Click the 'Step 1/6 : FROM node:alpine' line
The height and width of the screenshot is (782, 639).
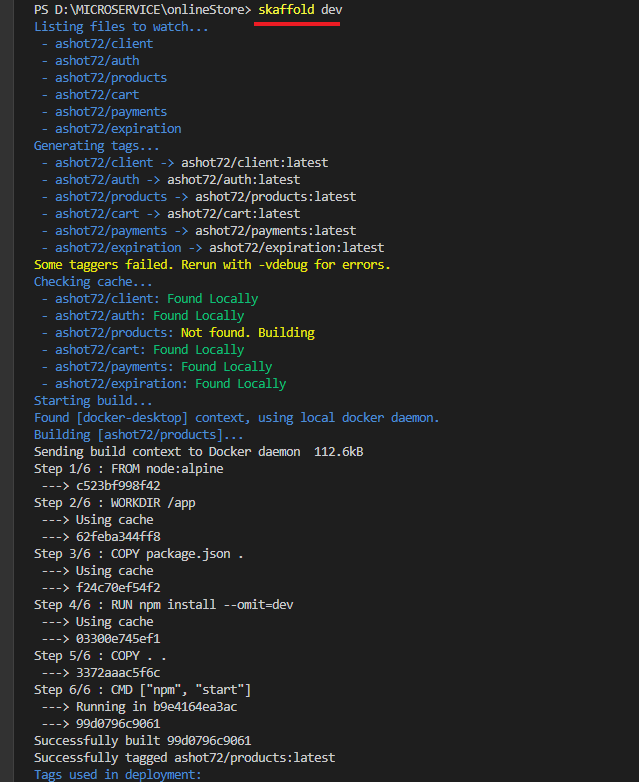coord(128,468)
